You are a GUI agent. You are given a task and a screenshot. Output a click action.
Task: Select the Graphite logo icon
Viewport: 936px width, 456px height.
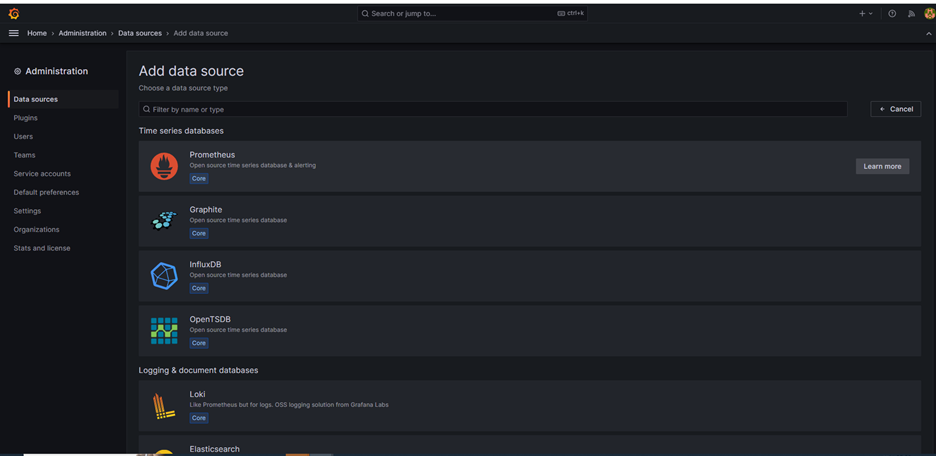tap(164, 221)
